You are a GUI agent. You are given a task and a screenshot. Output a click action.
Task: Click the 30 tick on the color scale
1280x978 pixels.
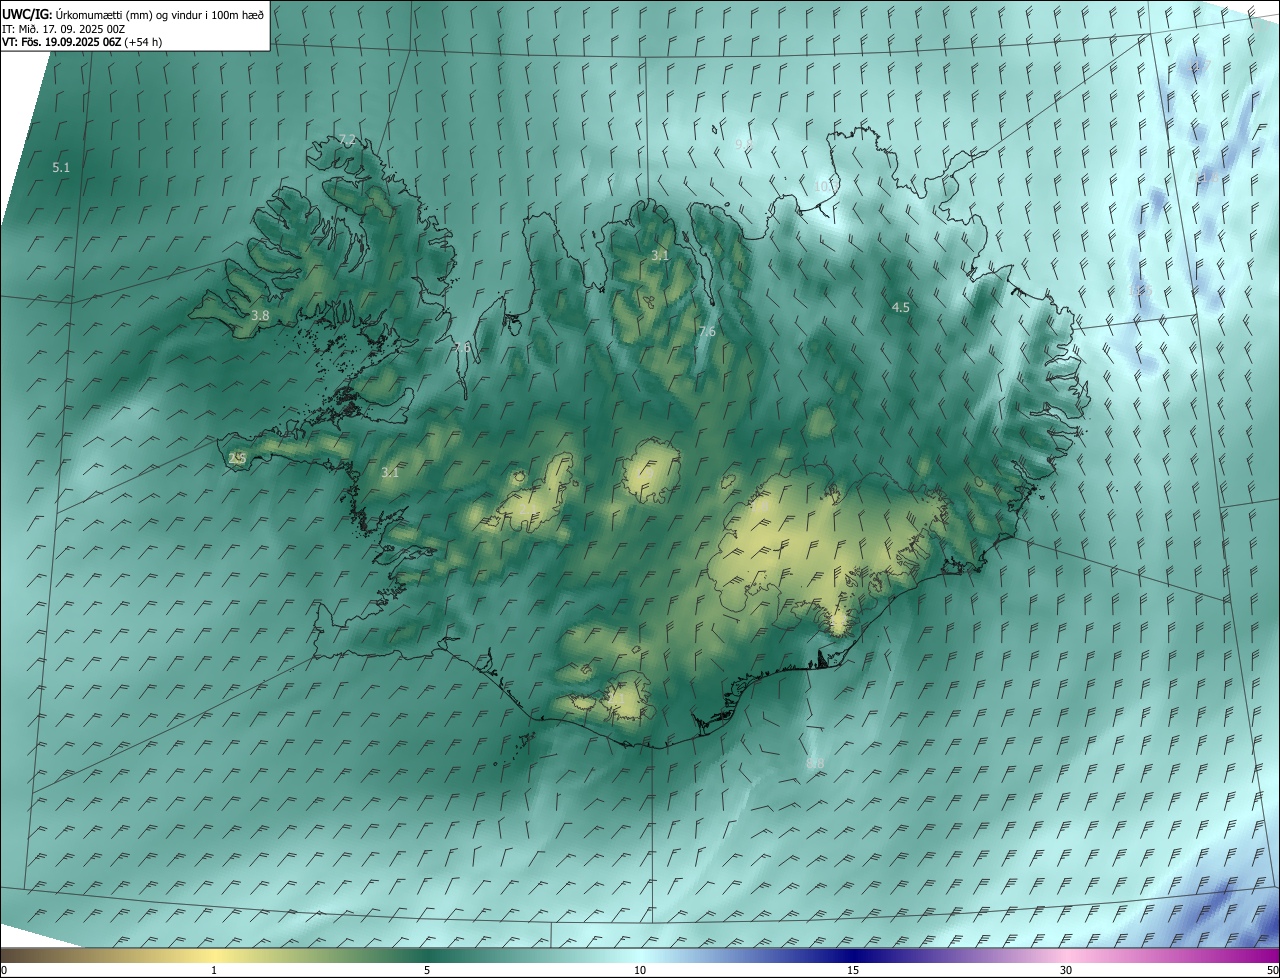[1066, 971]
